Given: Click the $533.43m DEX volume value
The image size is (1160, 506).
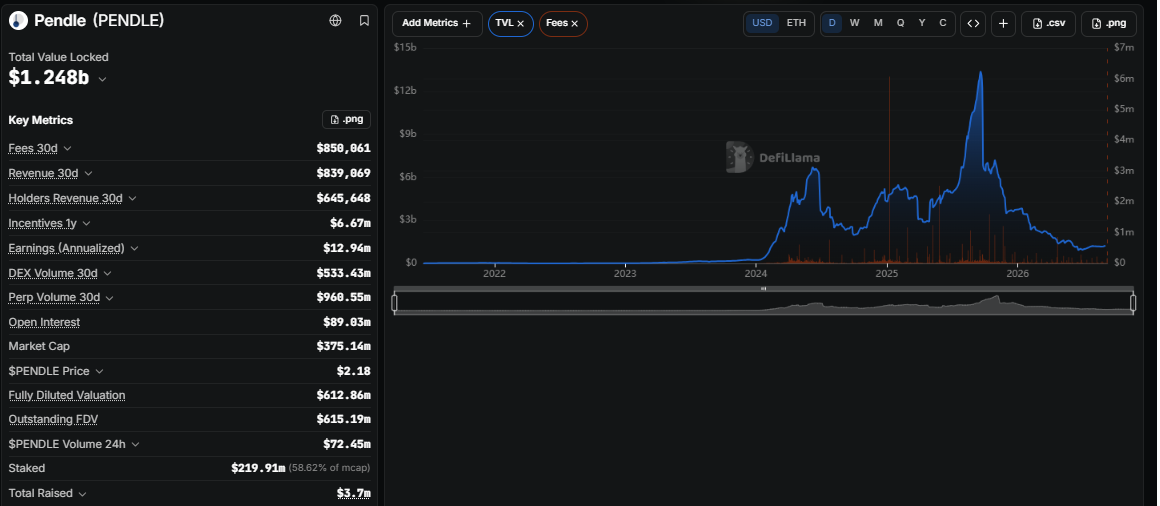Looking at the screenshot, I should point(343,273).
